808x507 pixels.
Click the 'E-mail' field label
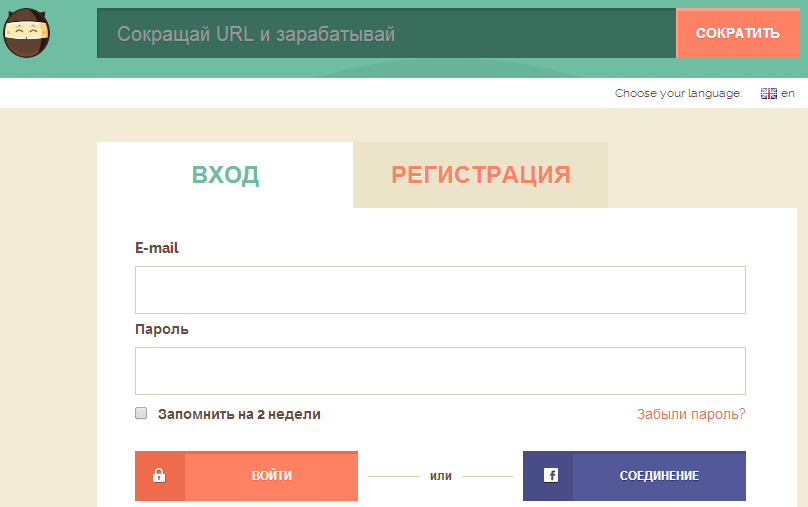[157, 248]
